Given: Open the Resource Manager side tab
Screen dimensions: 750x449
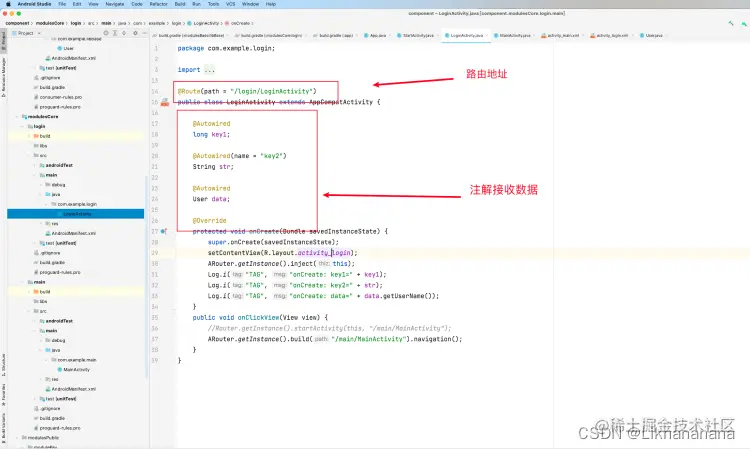Looking at the screenshot, I should coord(3,77).
